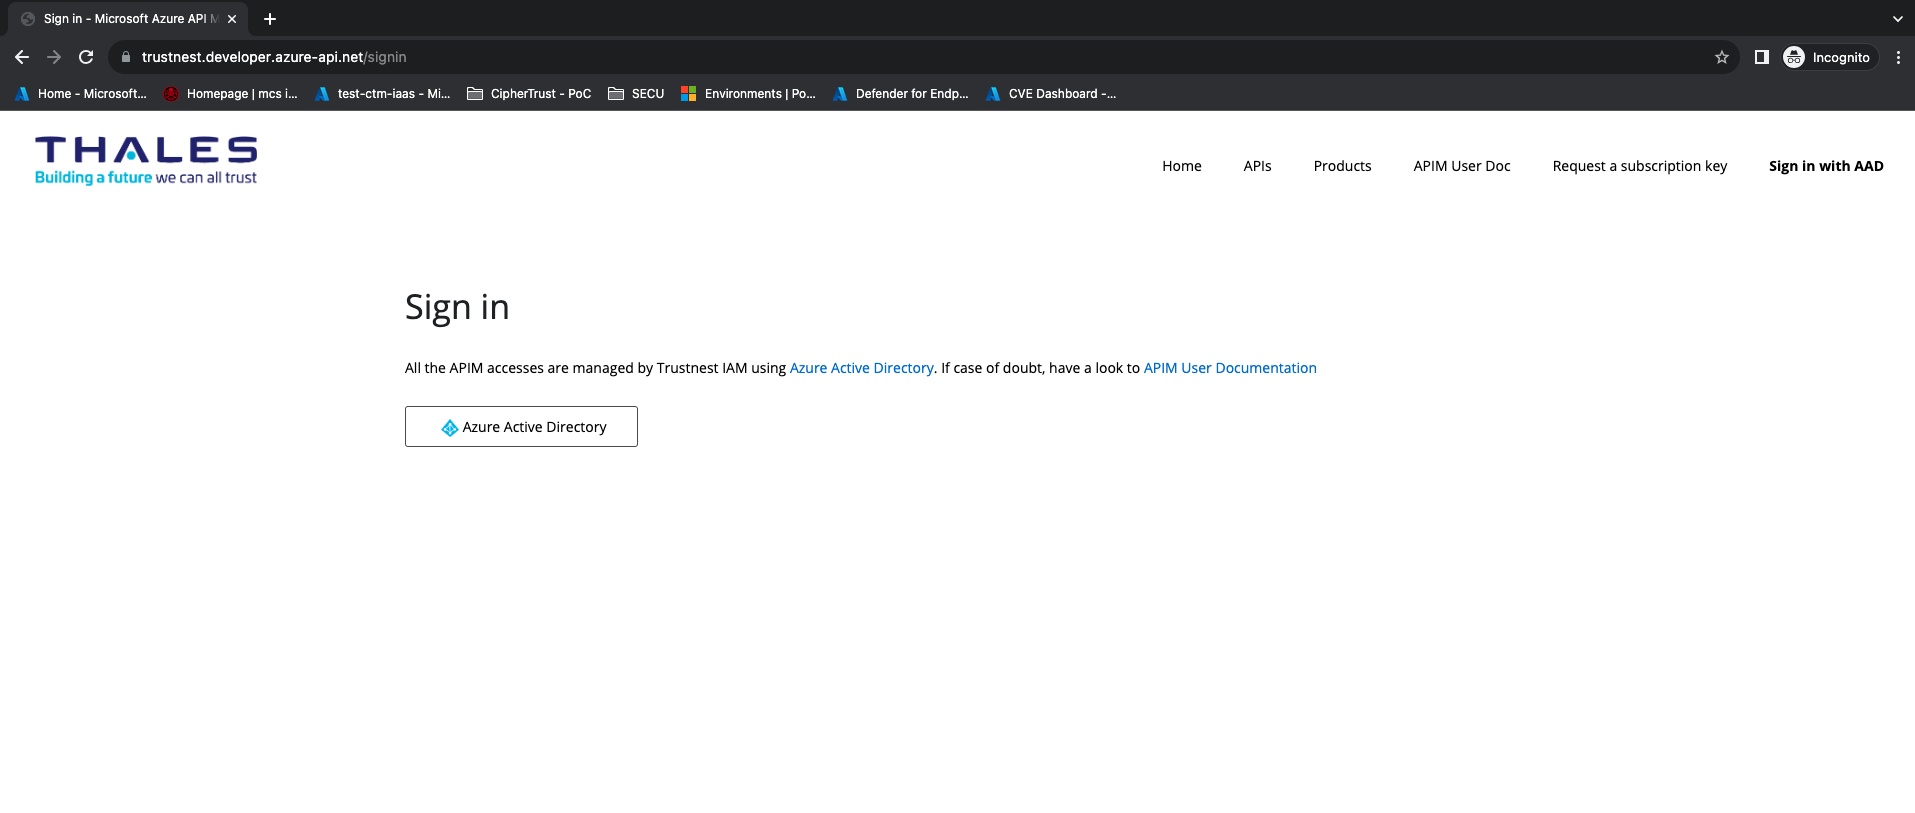Open Home - Microsoft bookmark
1915x813 pixels.
pyautogui.click(x=81, y=94)
